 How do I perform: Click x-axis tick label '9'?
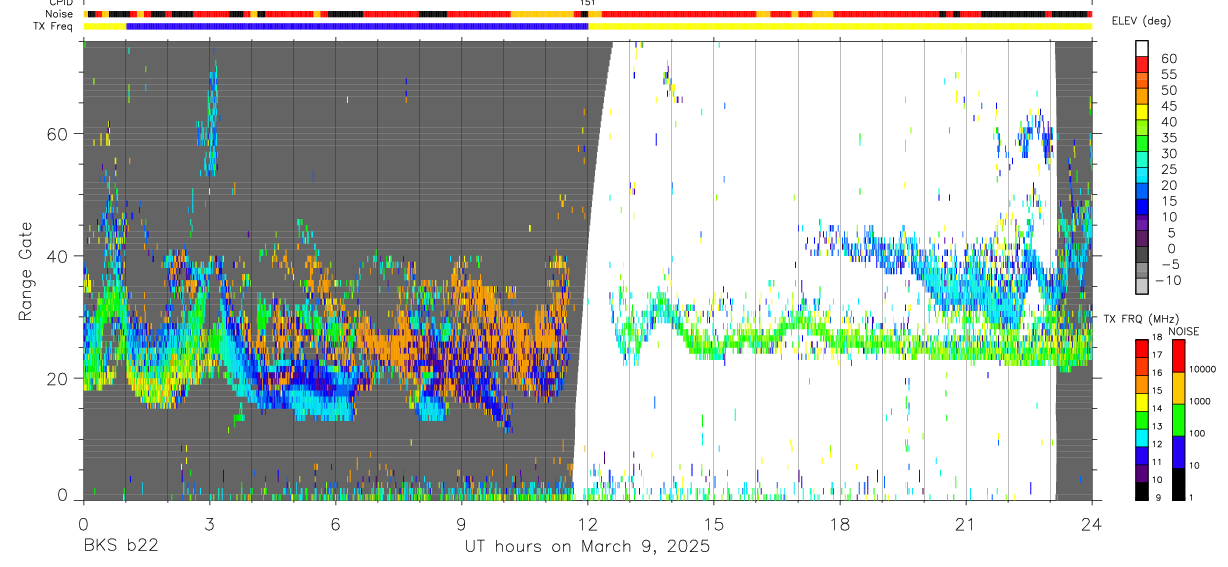pyautogui.click(x=461, y=524)
